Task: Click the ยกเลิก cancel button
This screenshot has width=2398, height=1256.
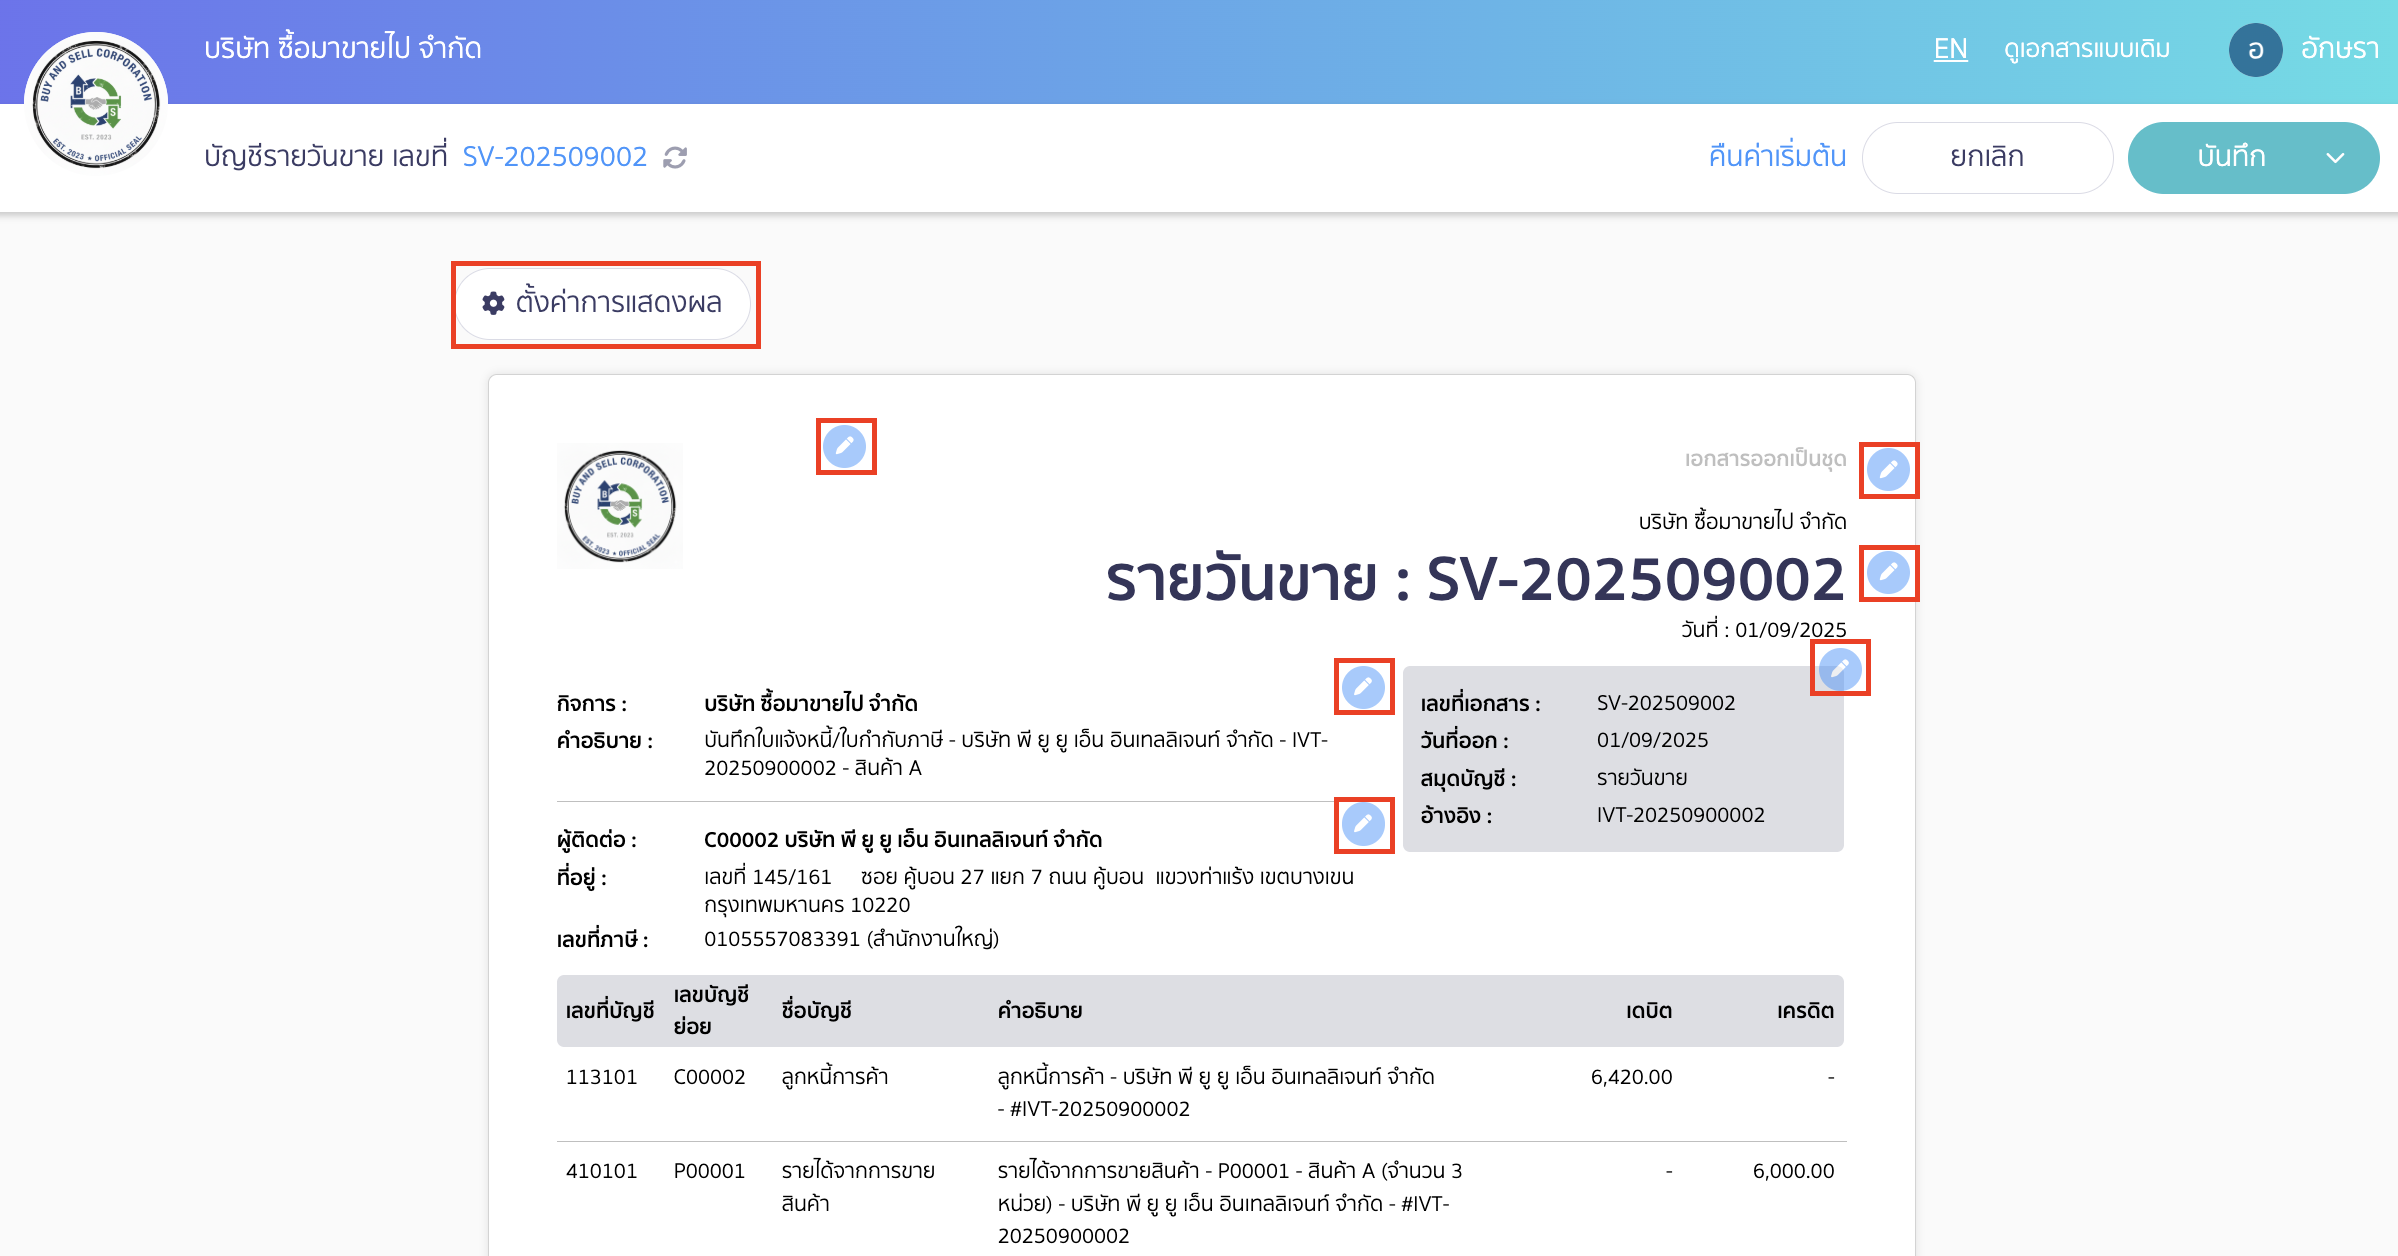Action: (1986, 157)
